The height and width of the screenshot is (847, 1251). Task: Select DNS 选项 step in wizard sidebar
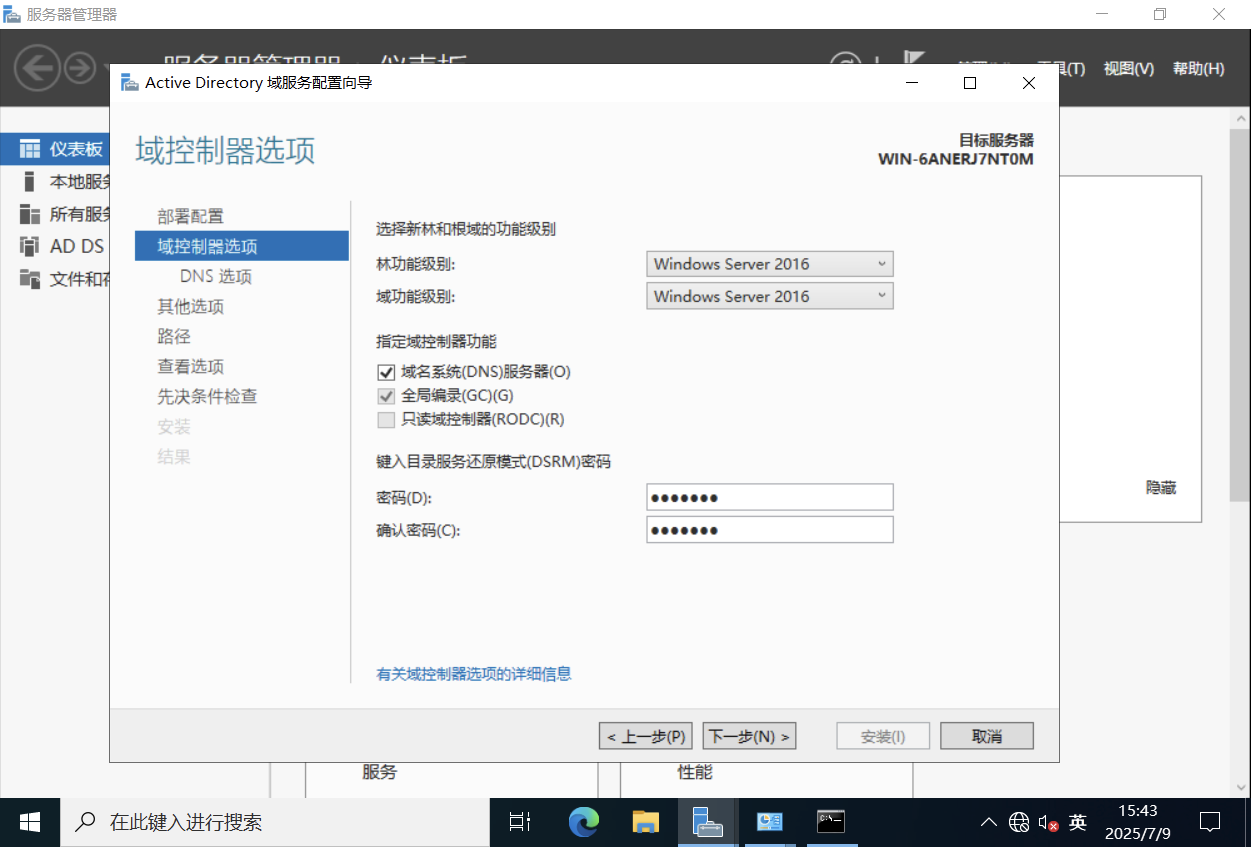(216, 276)
